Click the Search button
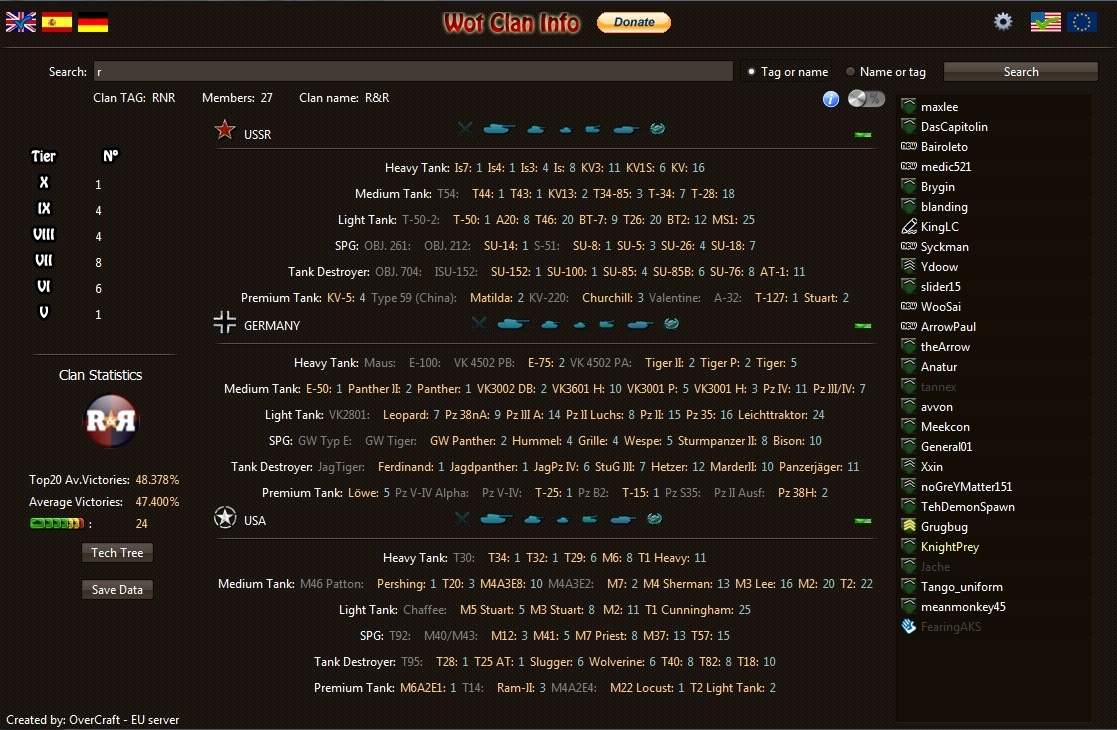Screen dimensions: 1117x730 pos(1021,71)
